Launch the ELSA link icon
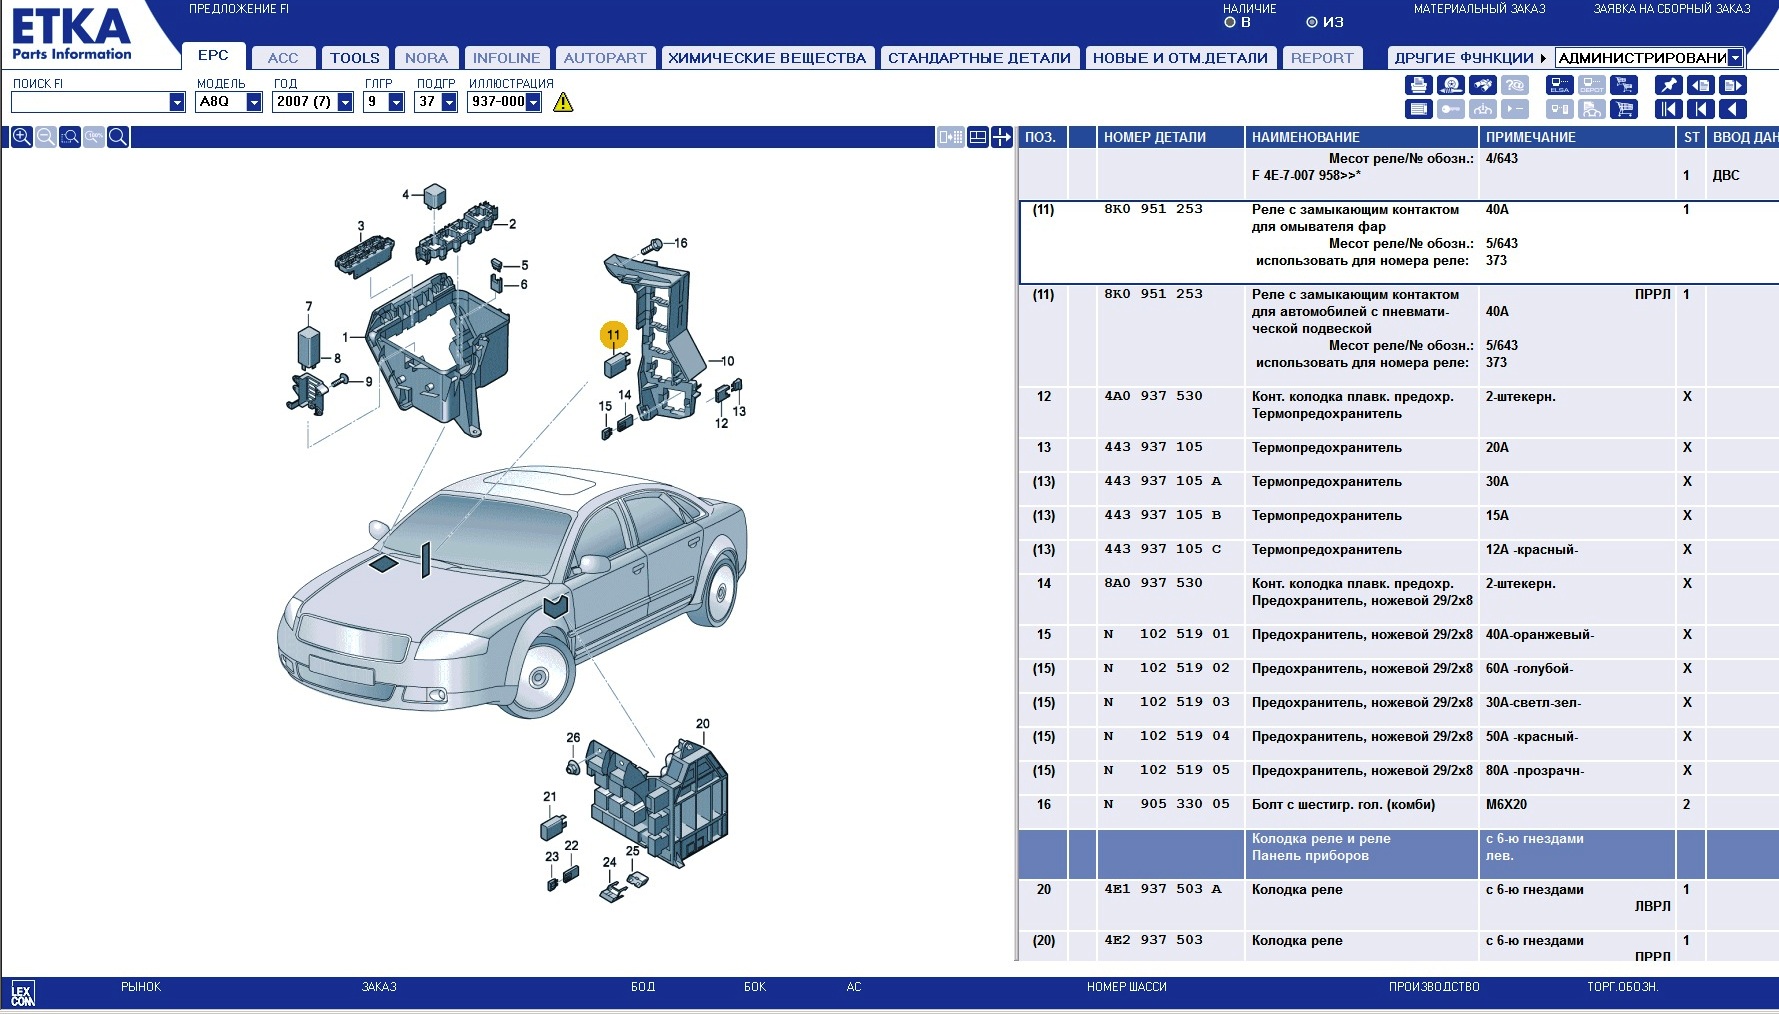This screenshot has width=1779, height=1014. [x=1559, y=86]
